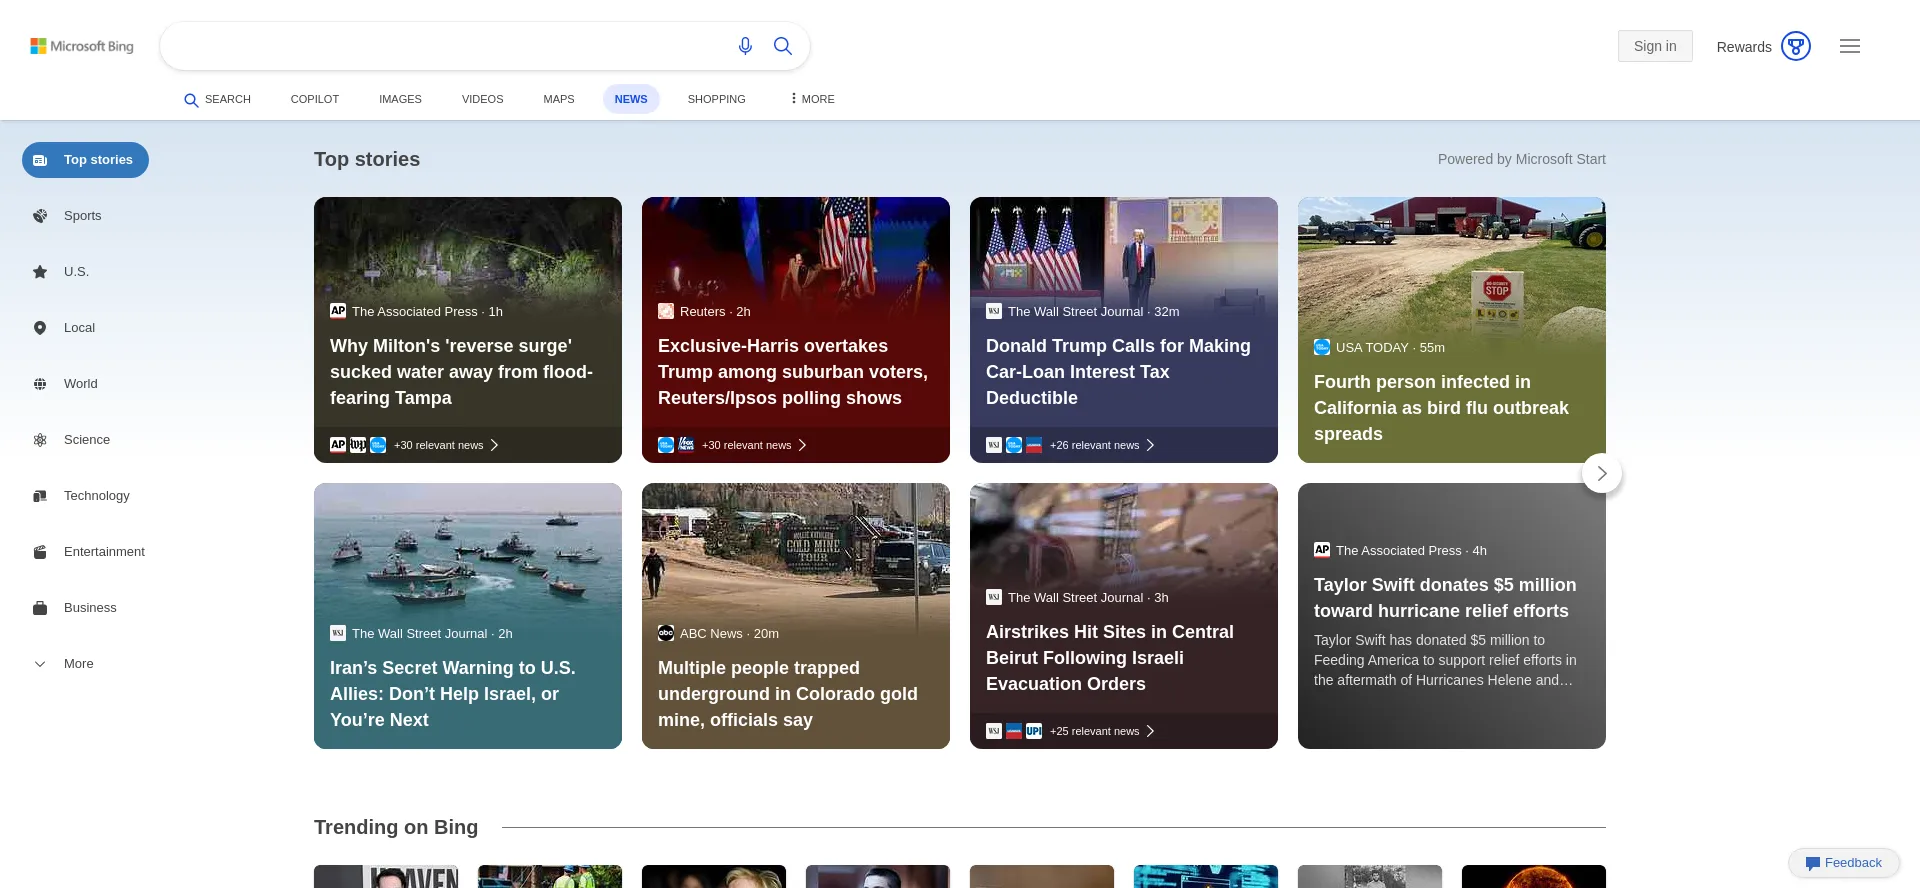Viewport: 1920px width, 888px height.
Task: Open Trump car-loan interest headline
Action: (1118, 372)
